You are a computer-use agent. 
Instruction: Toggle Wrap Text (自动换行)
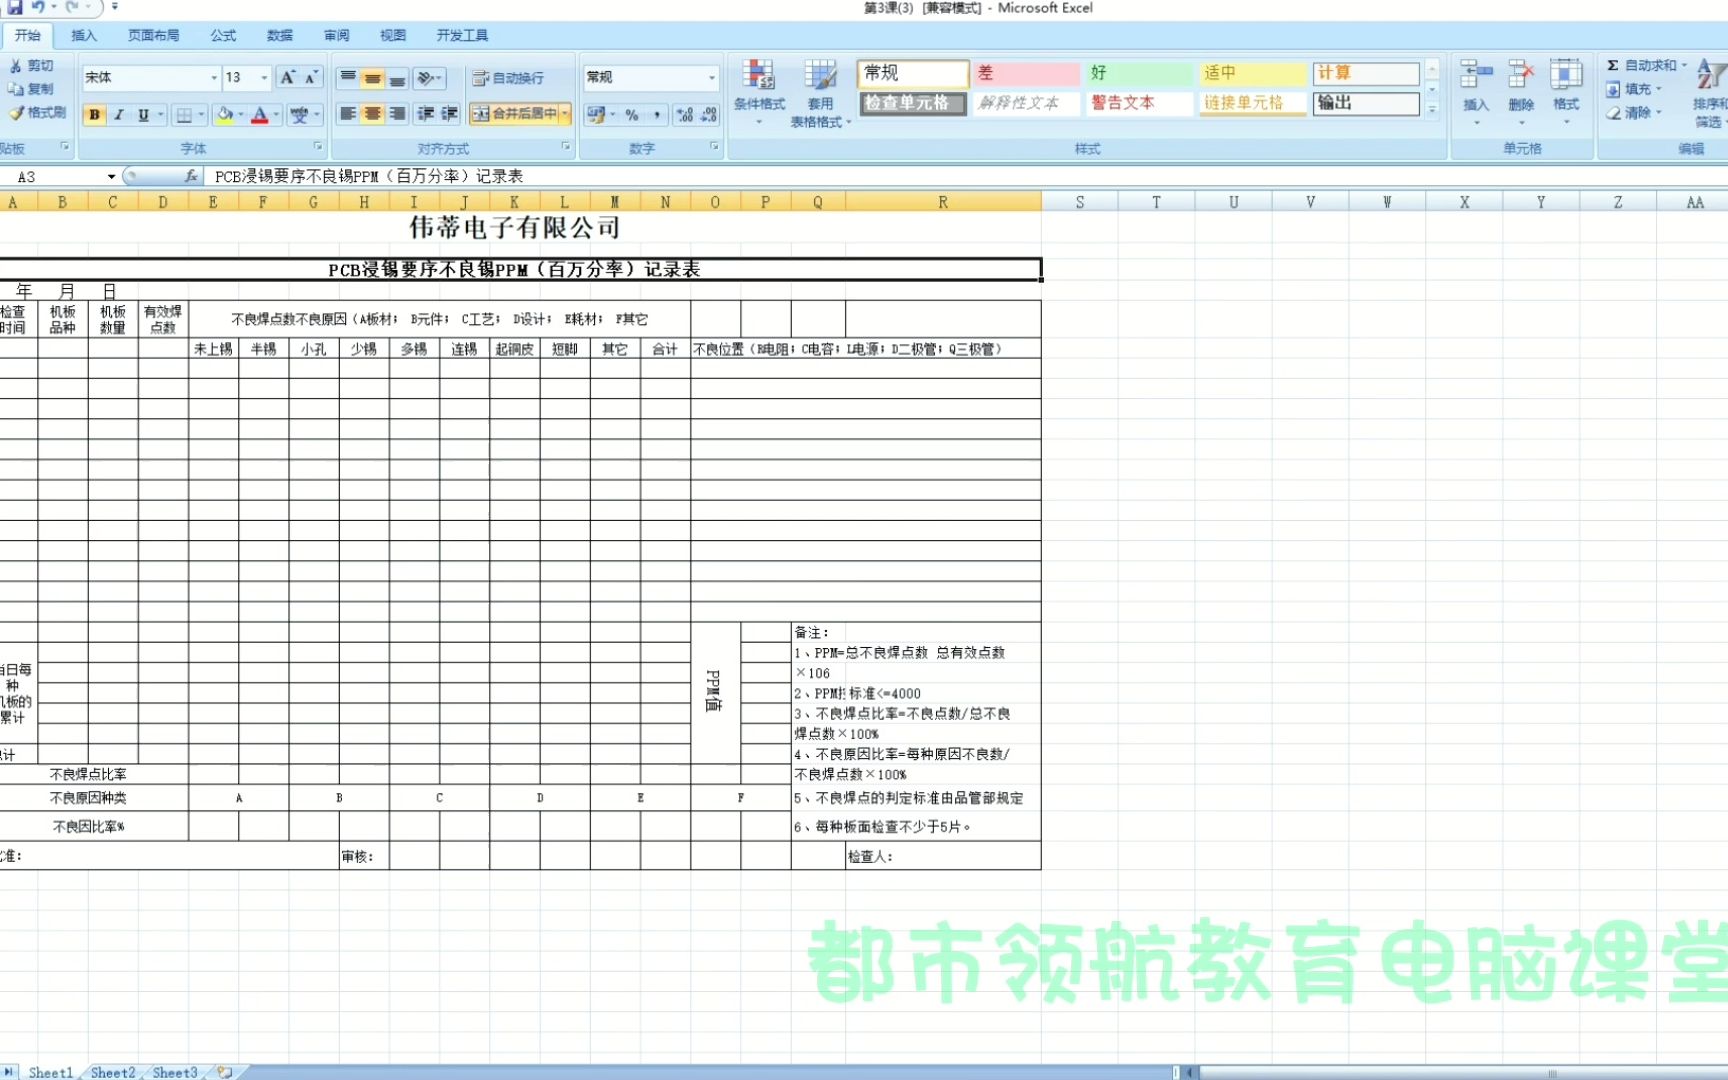pos(509,77)
